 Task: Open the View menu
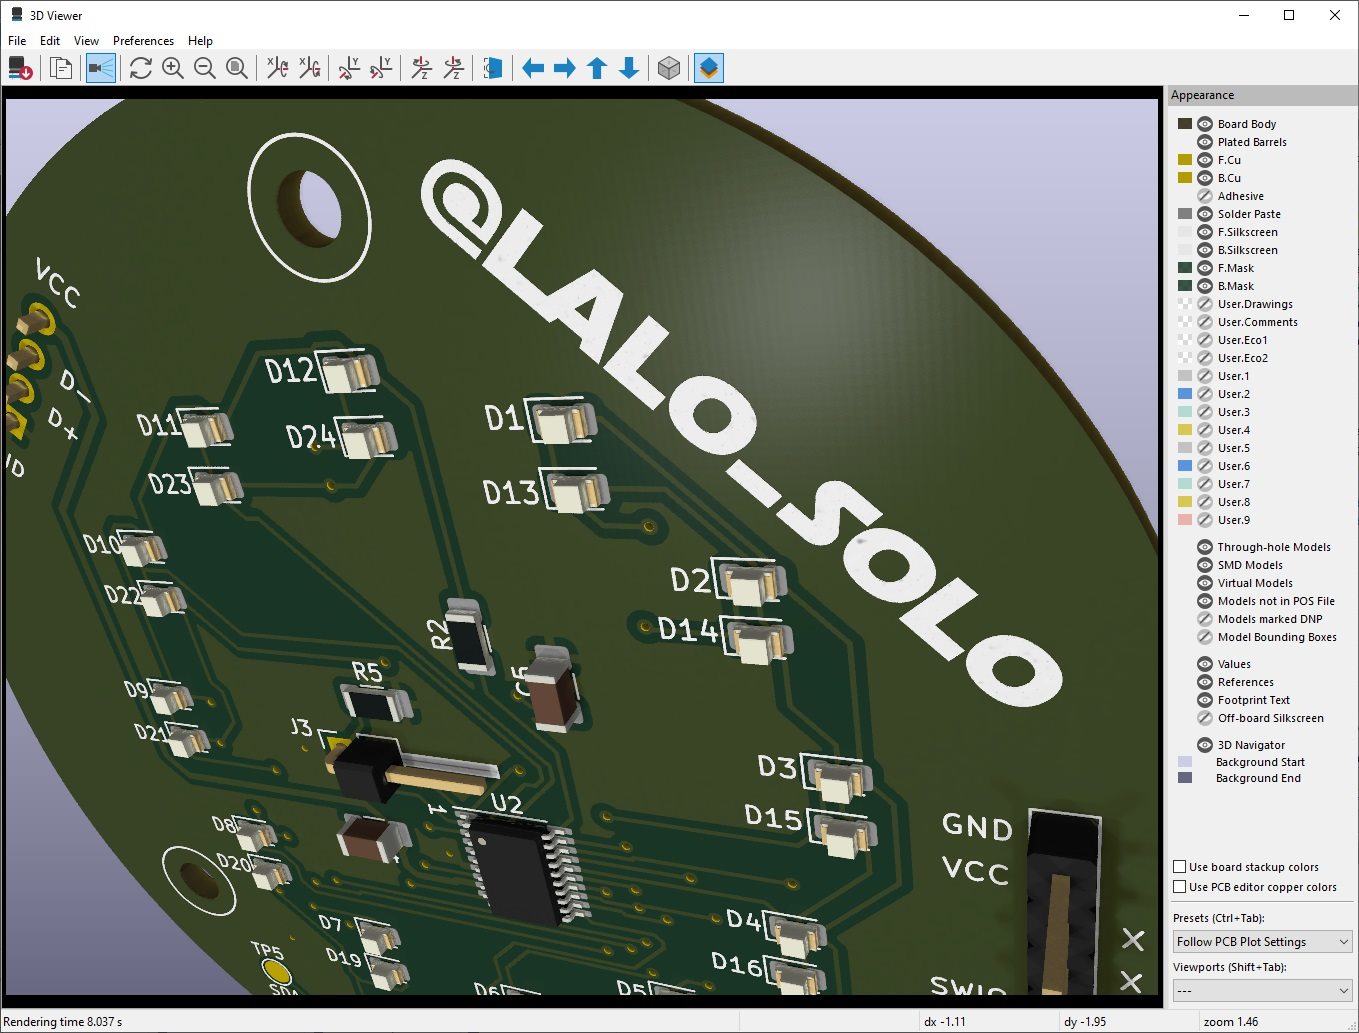click(x=86, y=41)
